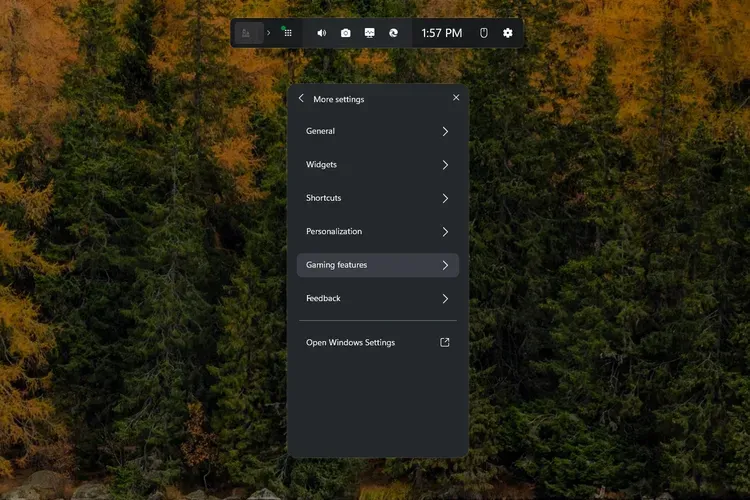Click the mouse click-through icon
Image resolution: width=750 pixels, height=500 pixels.
(x=483, y=33)
